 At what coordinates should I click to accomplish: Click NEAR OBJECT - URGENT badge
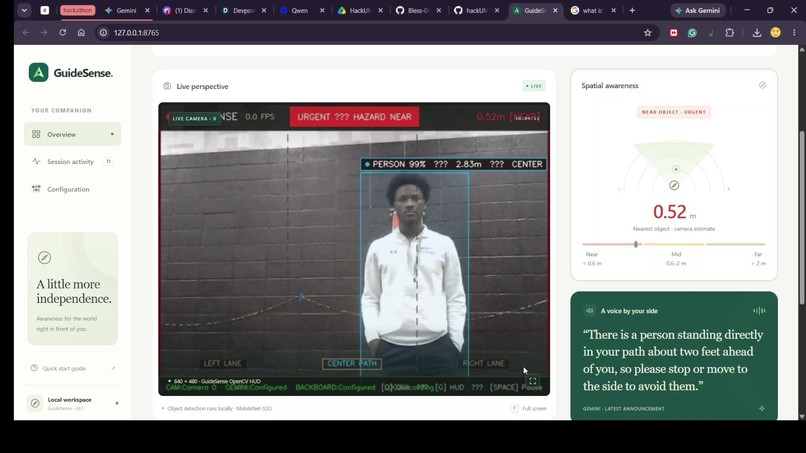[x=673, y=112]
